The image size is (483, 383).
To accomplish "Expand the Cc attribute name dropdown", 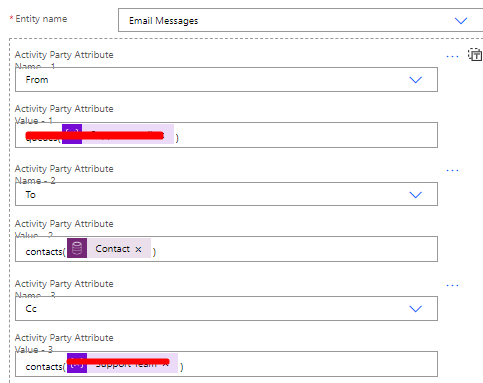I will 415,309.
